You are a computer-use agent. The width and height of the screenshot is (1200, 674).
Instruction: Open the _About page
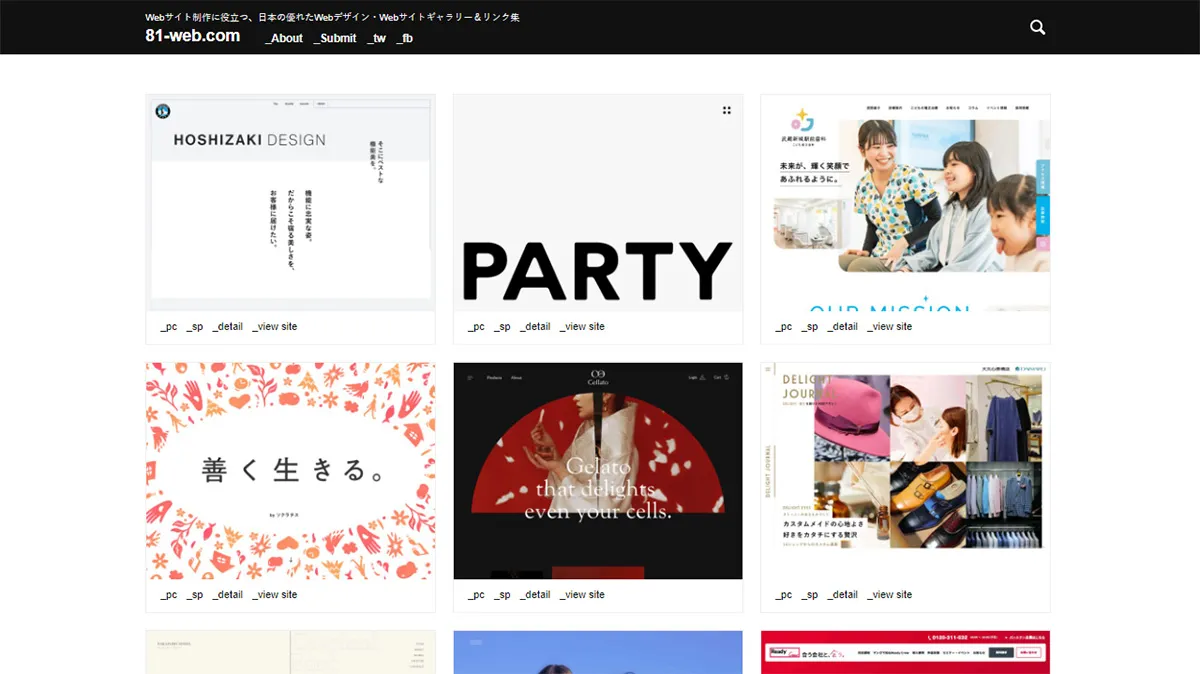[283, 38]
